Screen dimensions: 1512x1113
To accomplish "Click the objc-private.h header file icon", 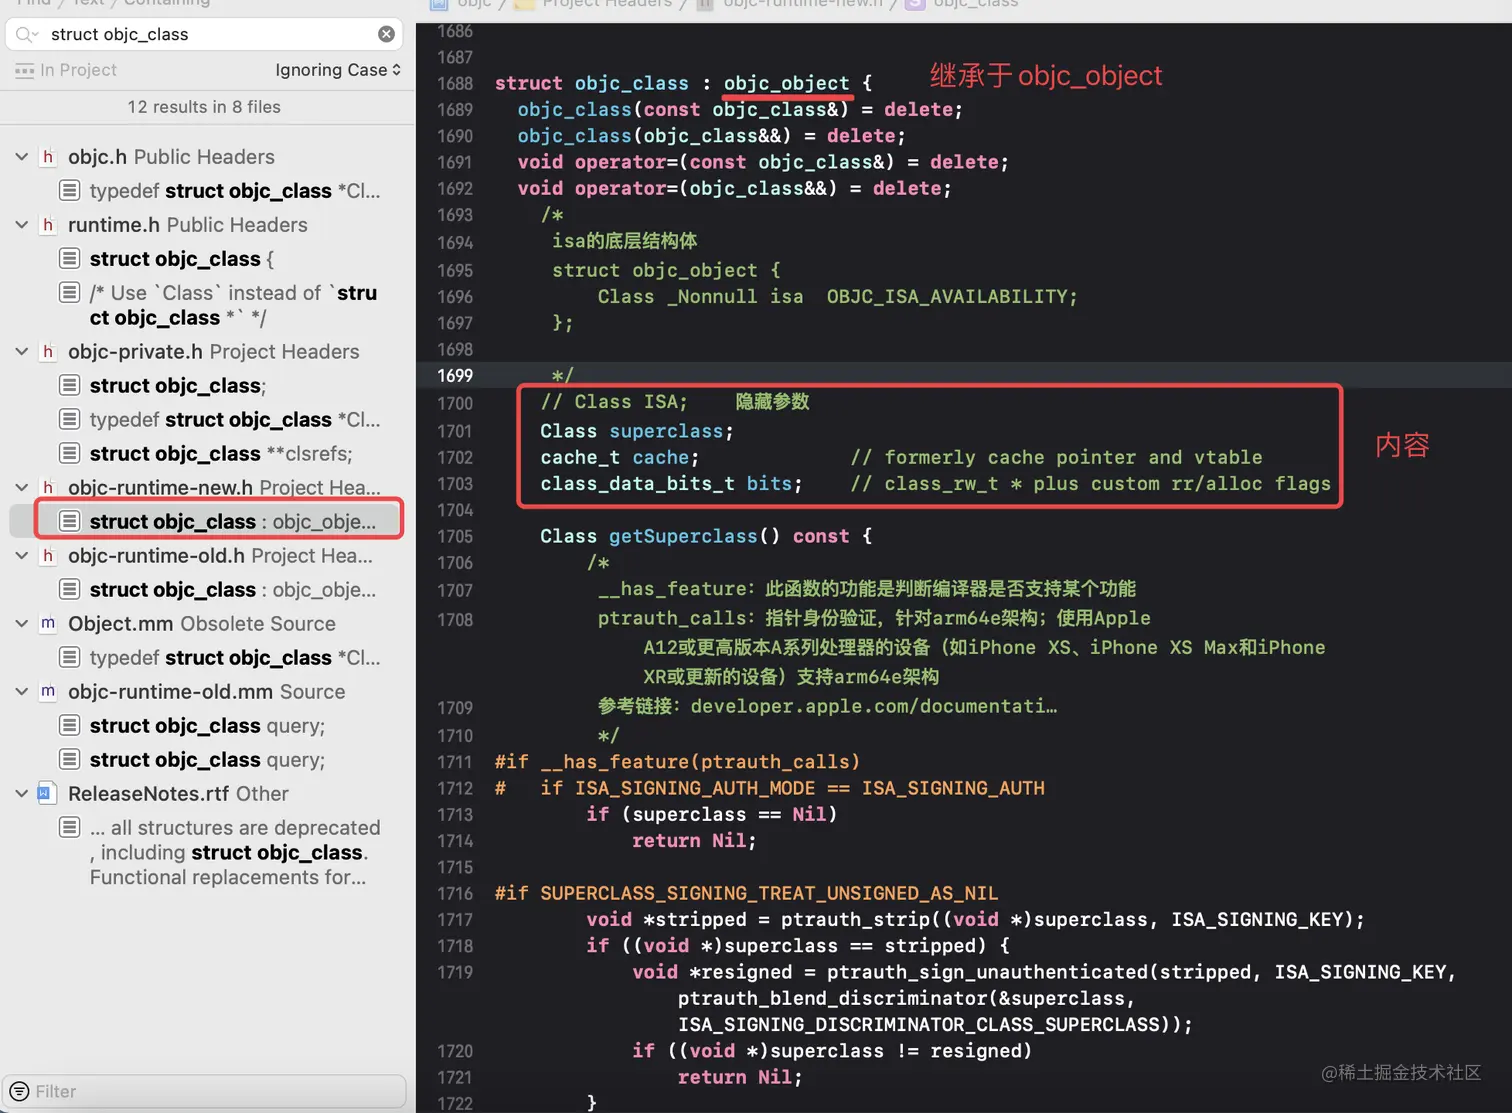I will tap(47, 352).
